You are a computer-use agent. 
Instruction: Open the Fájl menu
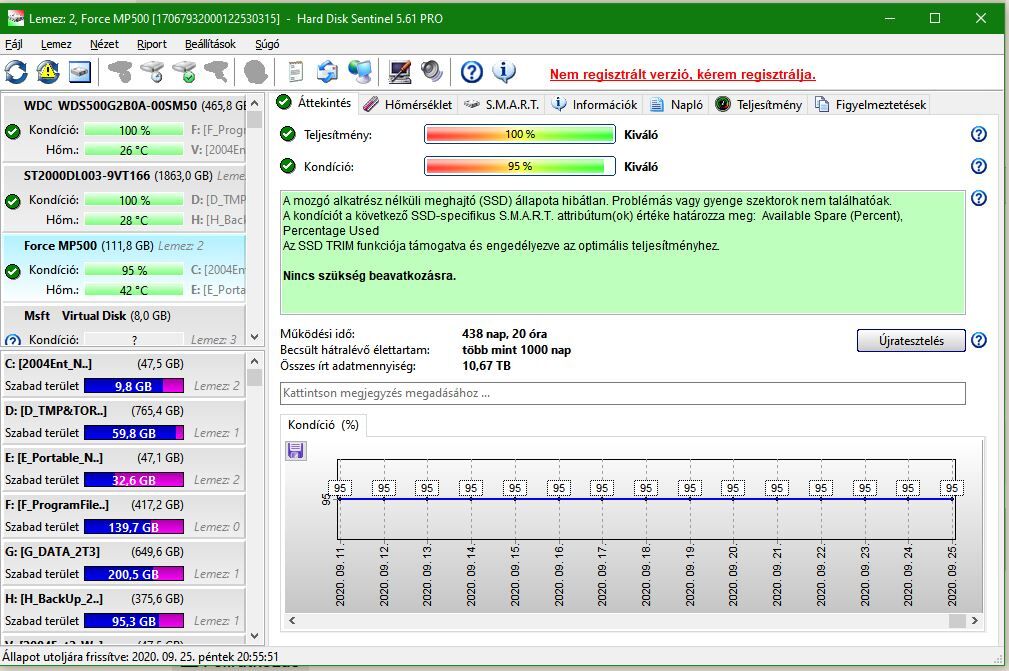pos(14,44)
